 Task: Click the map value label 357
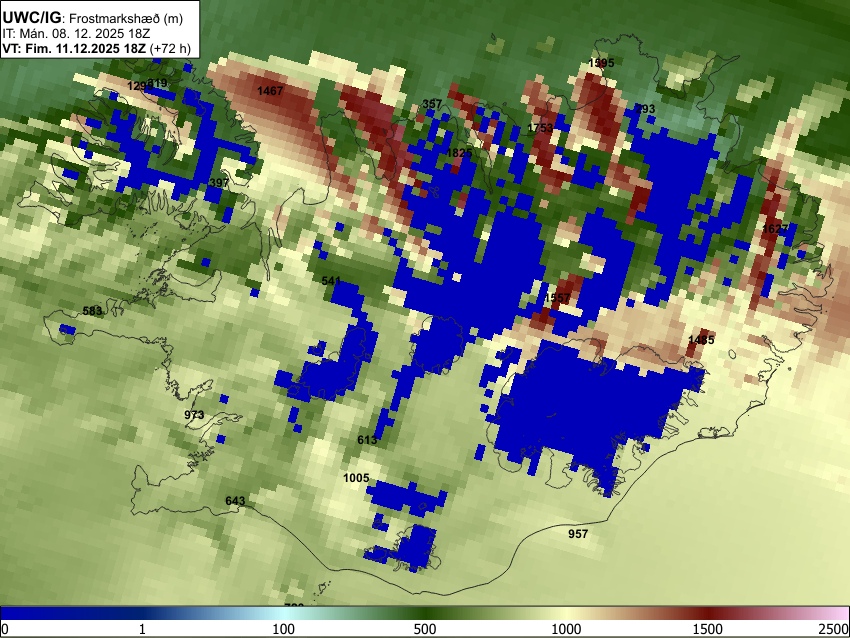click(432, 104)
